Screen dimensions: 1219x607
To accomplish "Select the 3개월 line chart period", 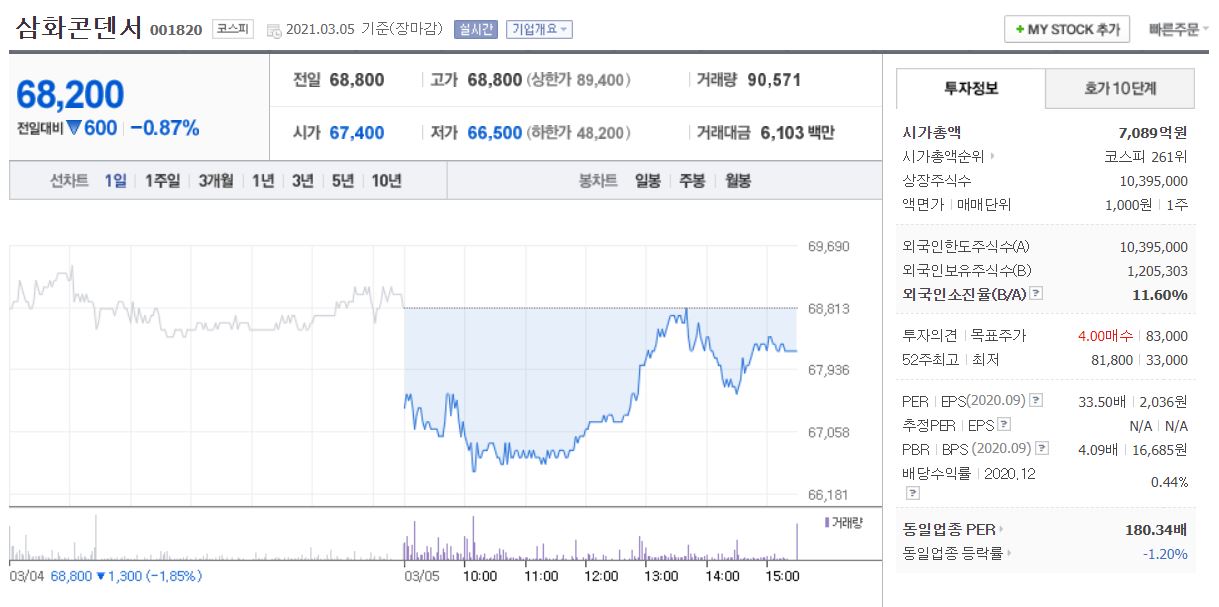I will tap(216, 181).
